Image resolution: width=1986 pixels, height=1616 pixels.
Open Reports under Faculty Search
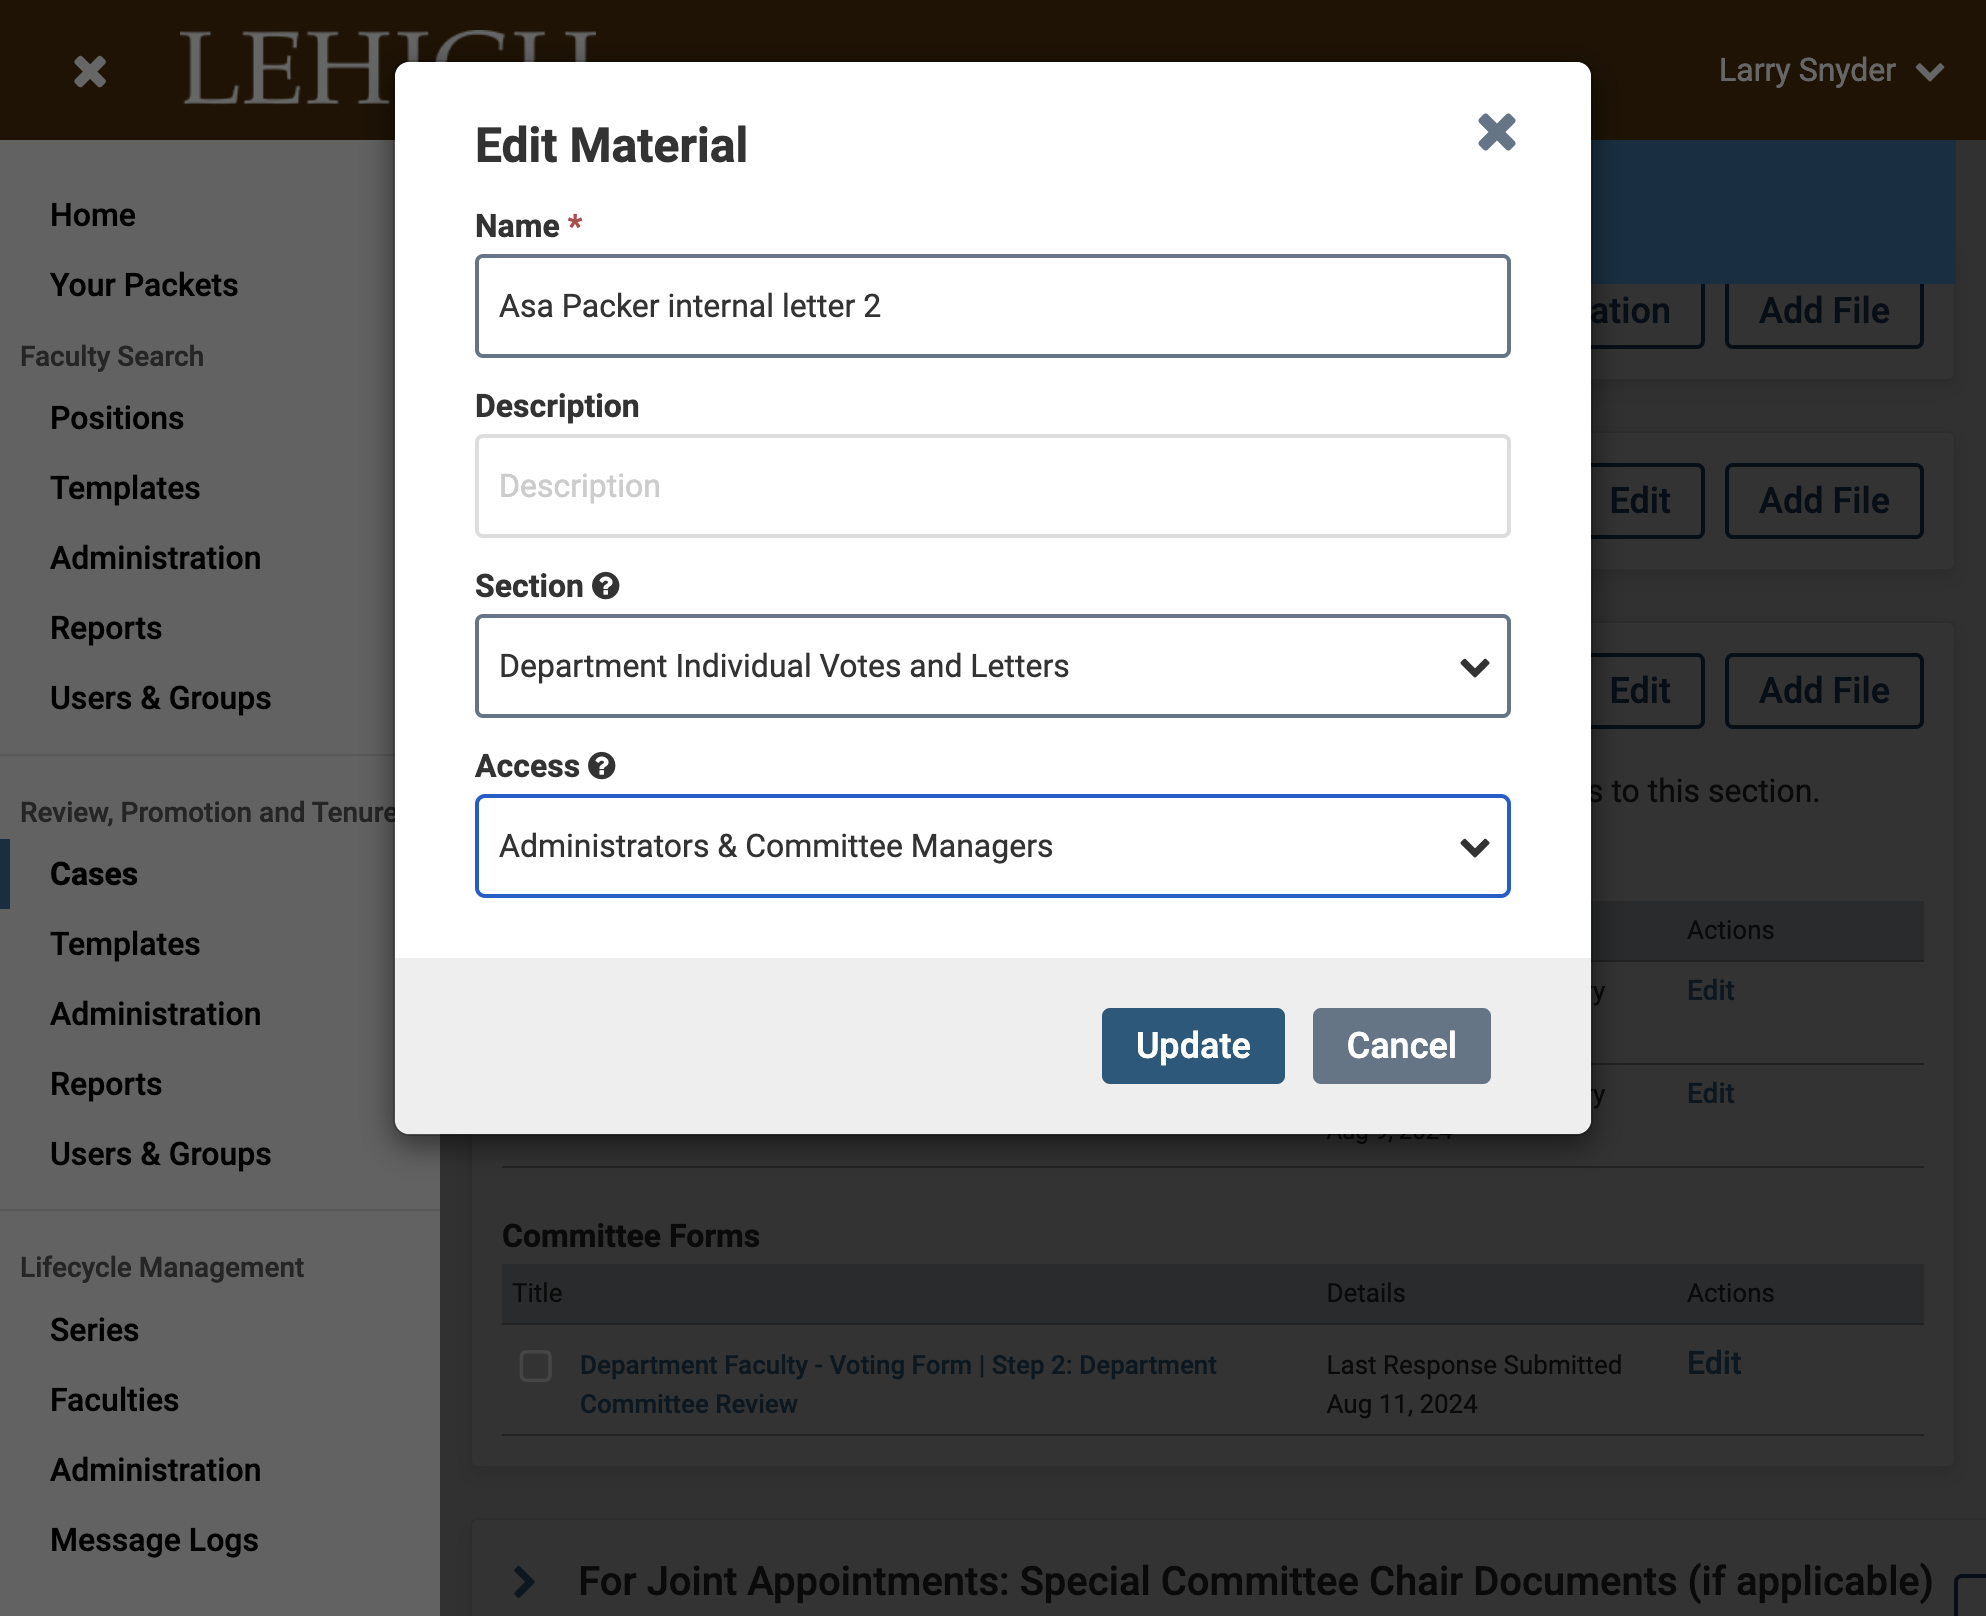coord(106,628)
